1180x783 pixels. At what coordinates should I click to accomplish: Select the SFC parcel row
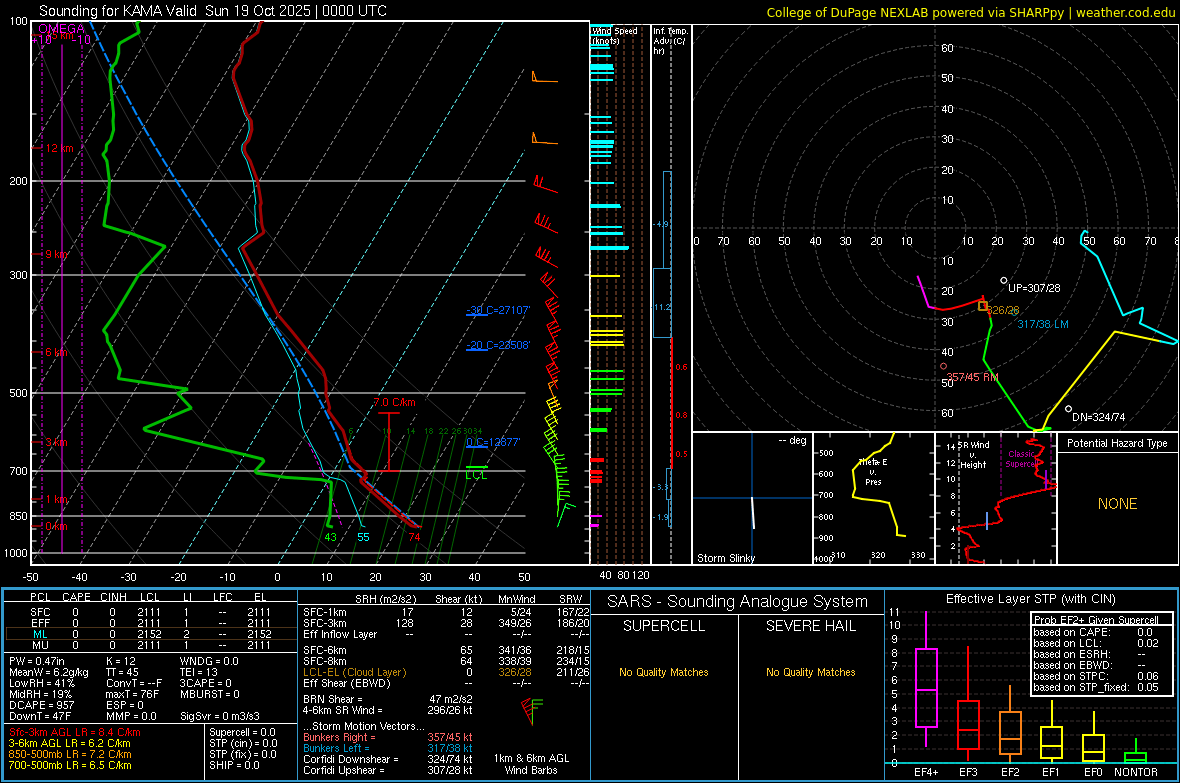(x=151, y=612)
